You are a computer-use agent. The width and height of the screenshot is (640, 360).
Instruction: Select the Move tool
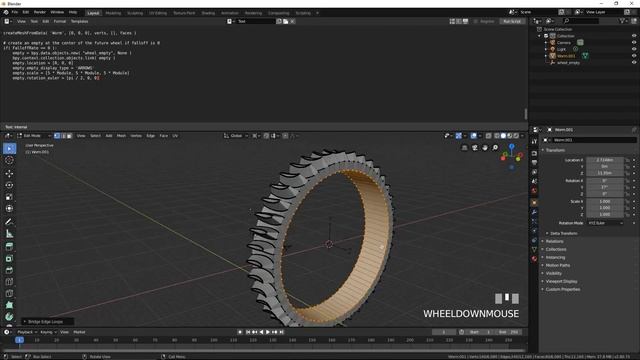click(9, 173)
